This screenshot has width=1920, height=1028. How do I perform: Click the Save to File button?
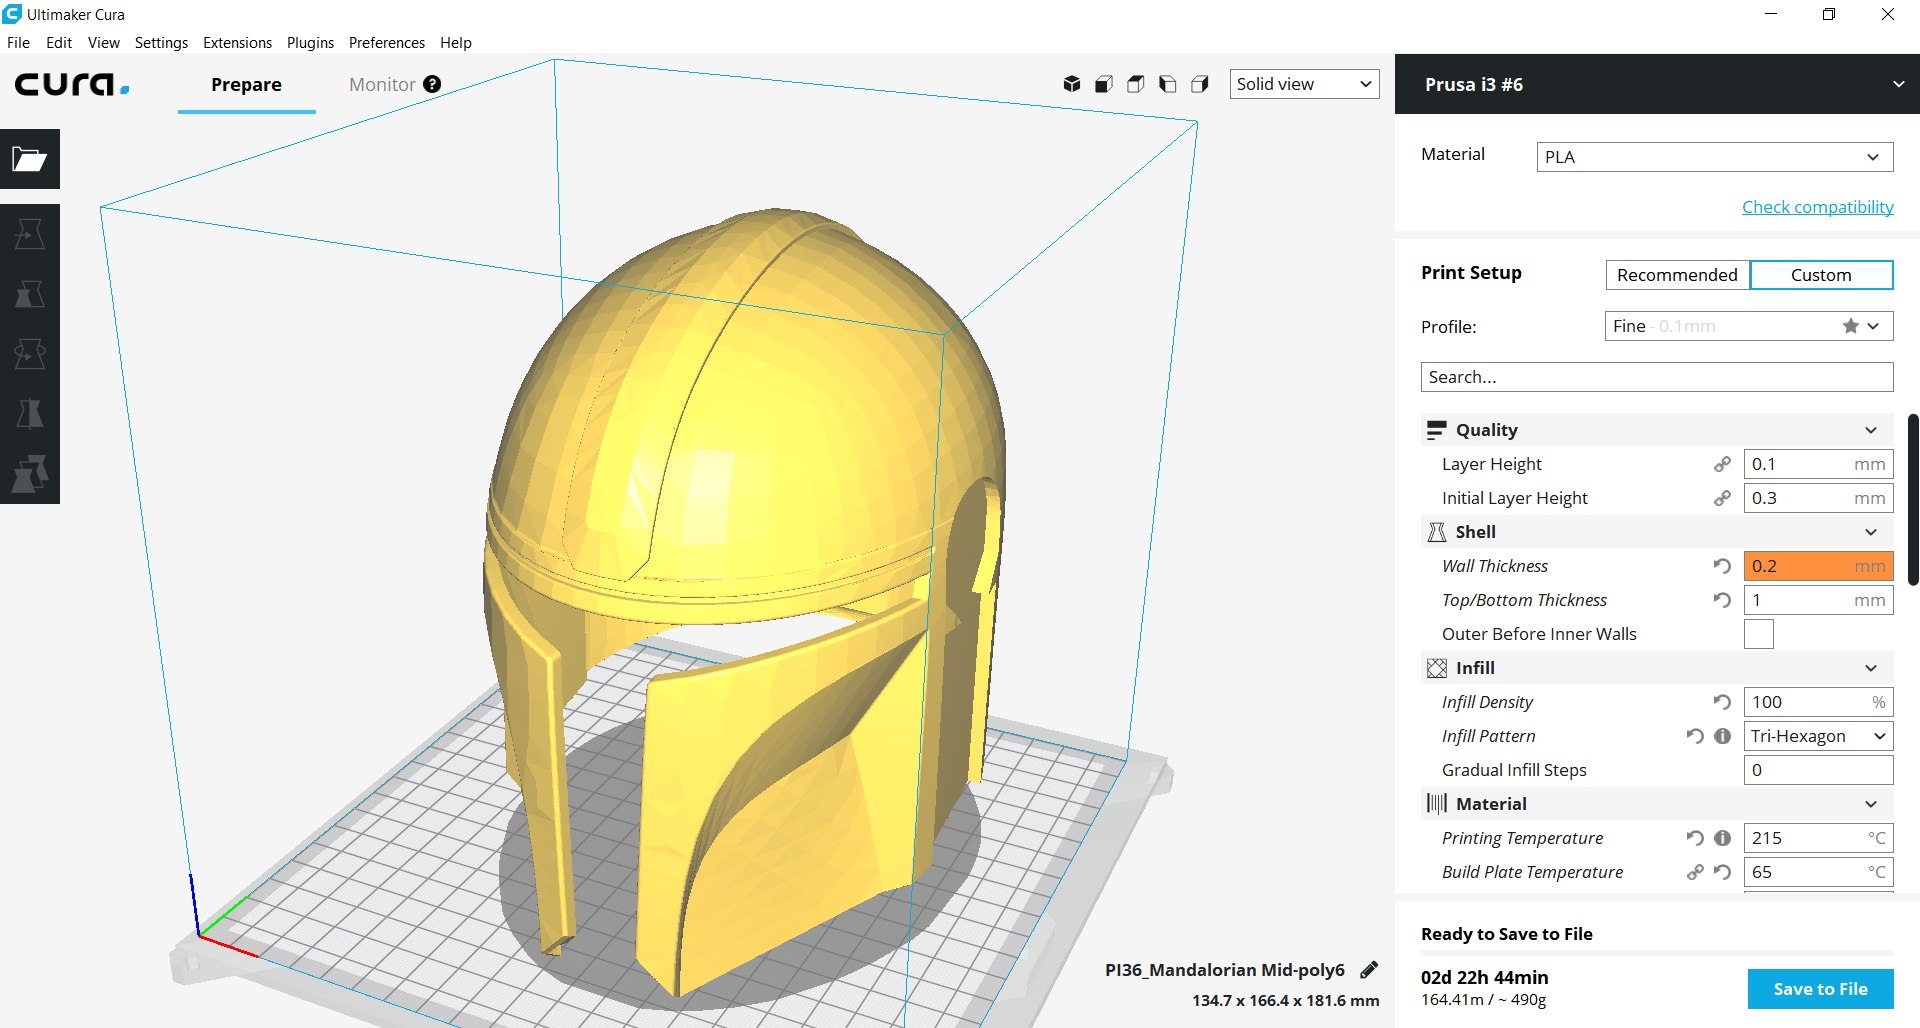pos(1820,989)
